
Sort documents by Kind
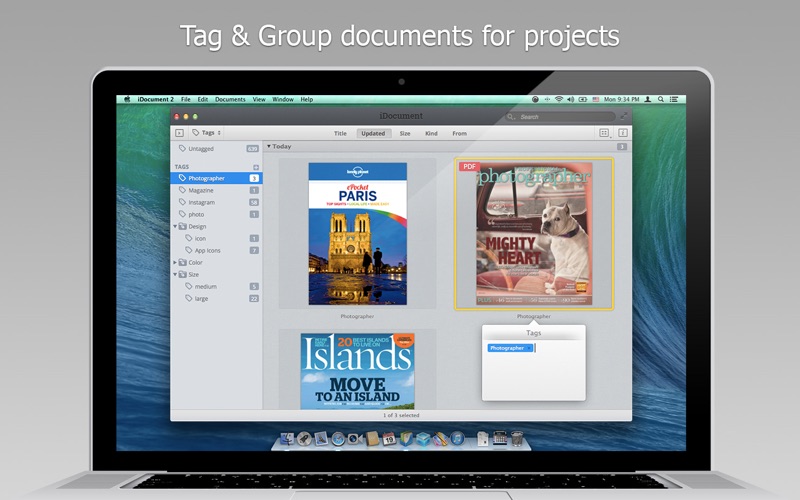coord(431,133)
